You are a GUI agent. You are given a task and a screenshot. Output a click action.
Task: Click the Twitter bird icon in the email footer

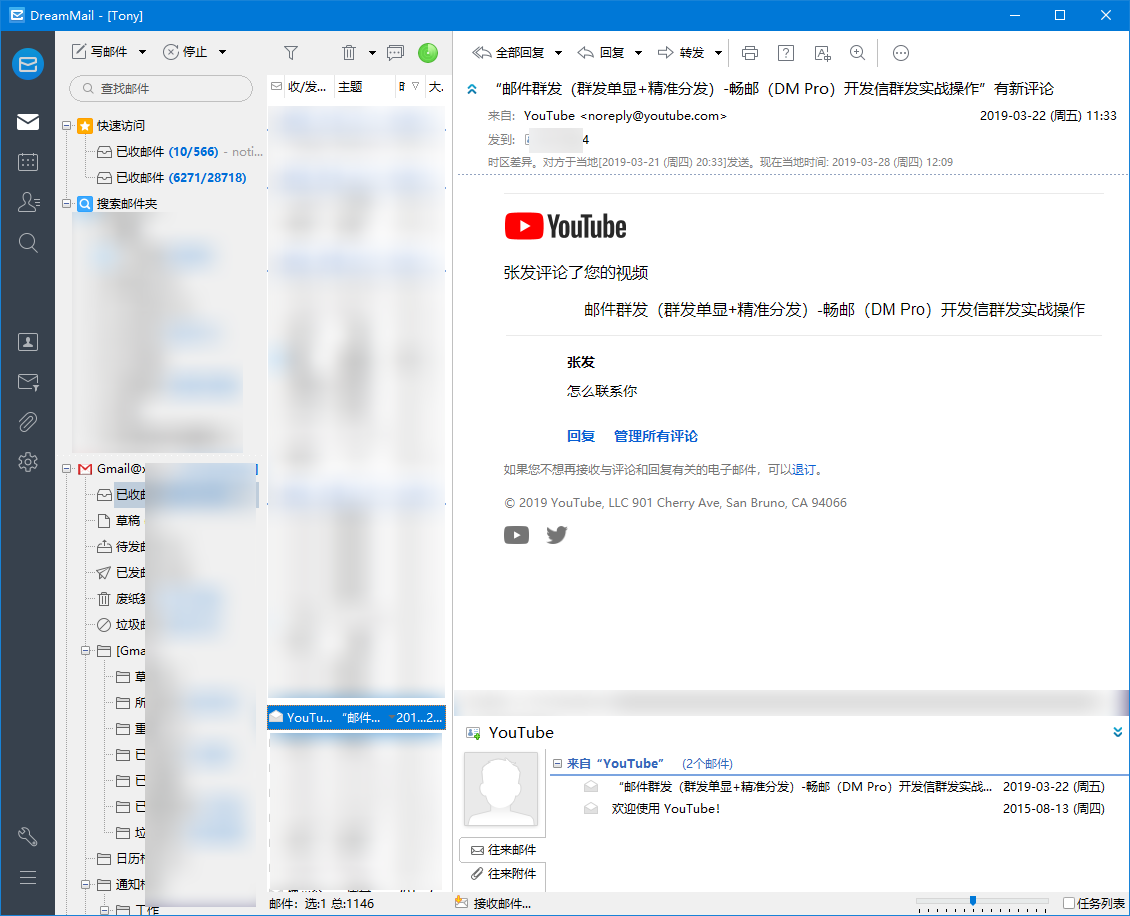pyautogui.click(x=556, y=535)
